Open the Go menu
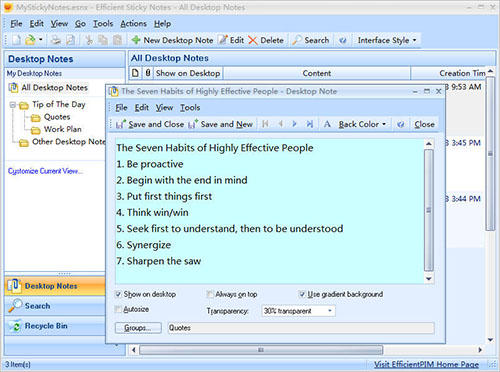Image resolution: width=500 pixels, height=372 pixels. point(80,24)
